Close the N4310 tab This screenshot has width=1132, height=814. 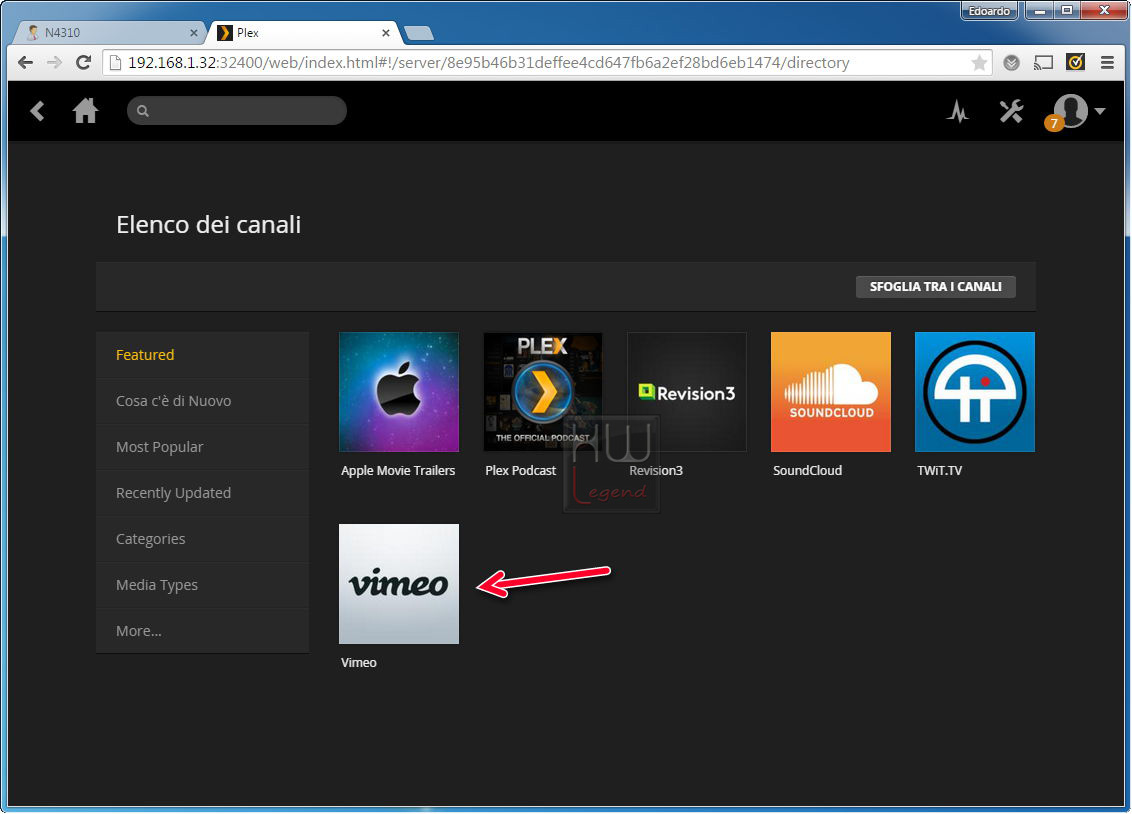193,32
